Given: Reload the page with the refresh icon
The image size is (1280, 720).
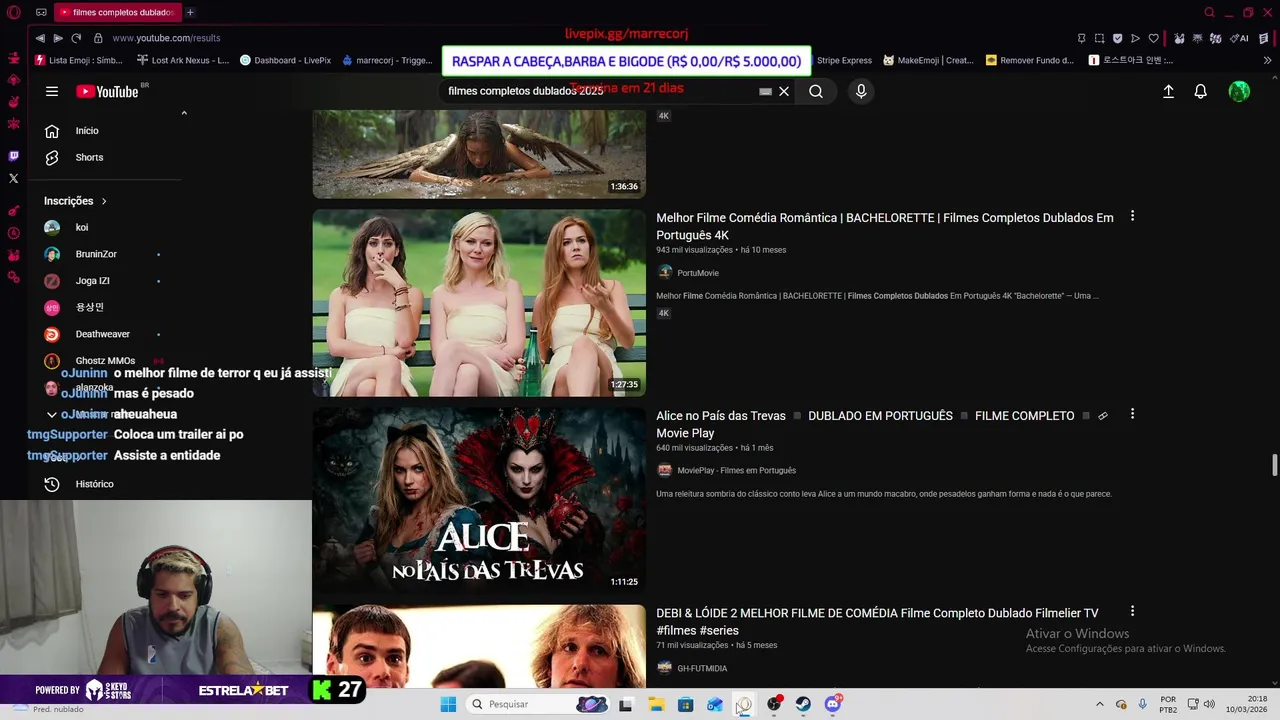Looking at the screenshot, I should (76, 38).
